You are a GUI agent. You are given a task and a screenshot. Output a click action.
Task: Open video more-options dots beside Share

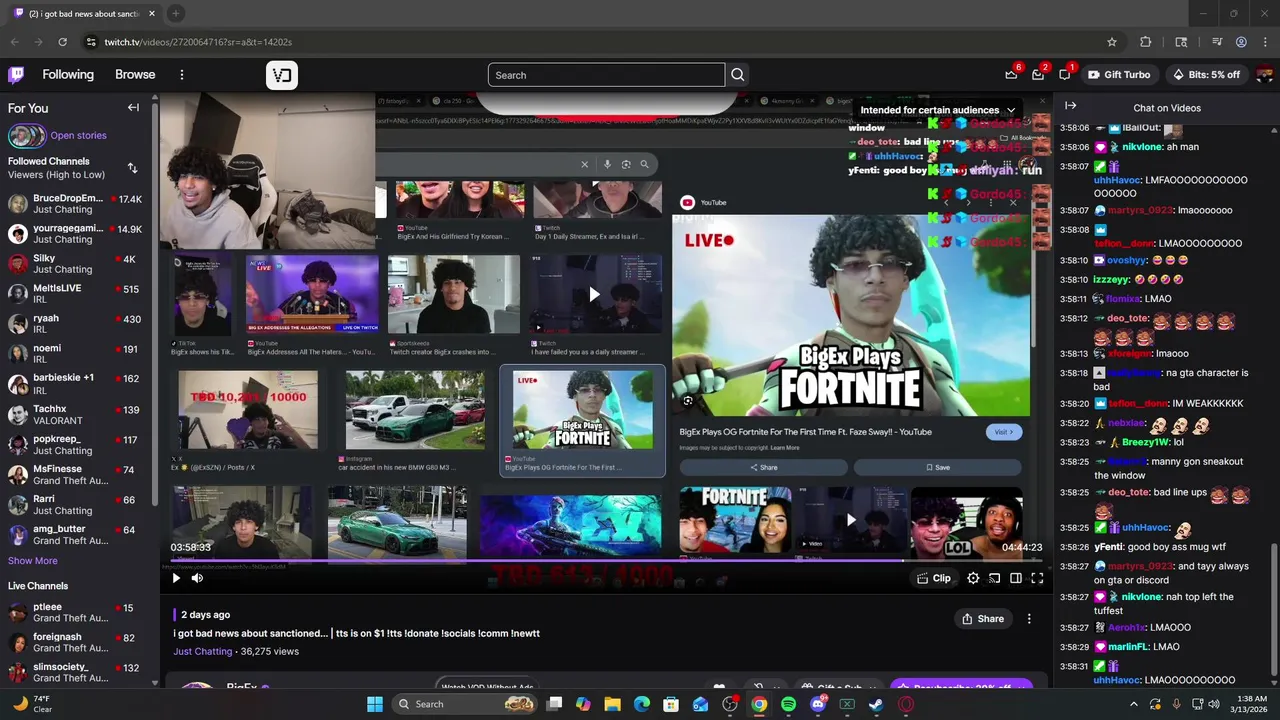(x=1029, y=619)
